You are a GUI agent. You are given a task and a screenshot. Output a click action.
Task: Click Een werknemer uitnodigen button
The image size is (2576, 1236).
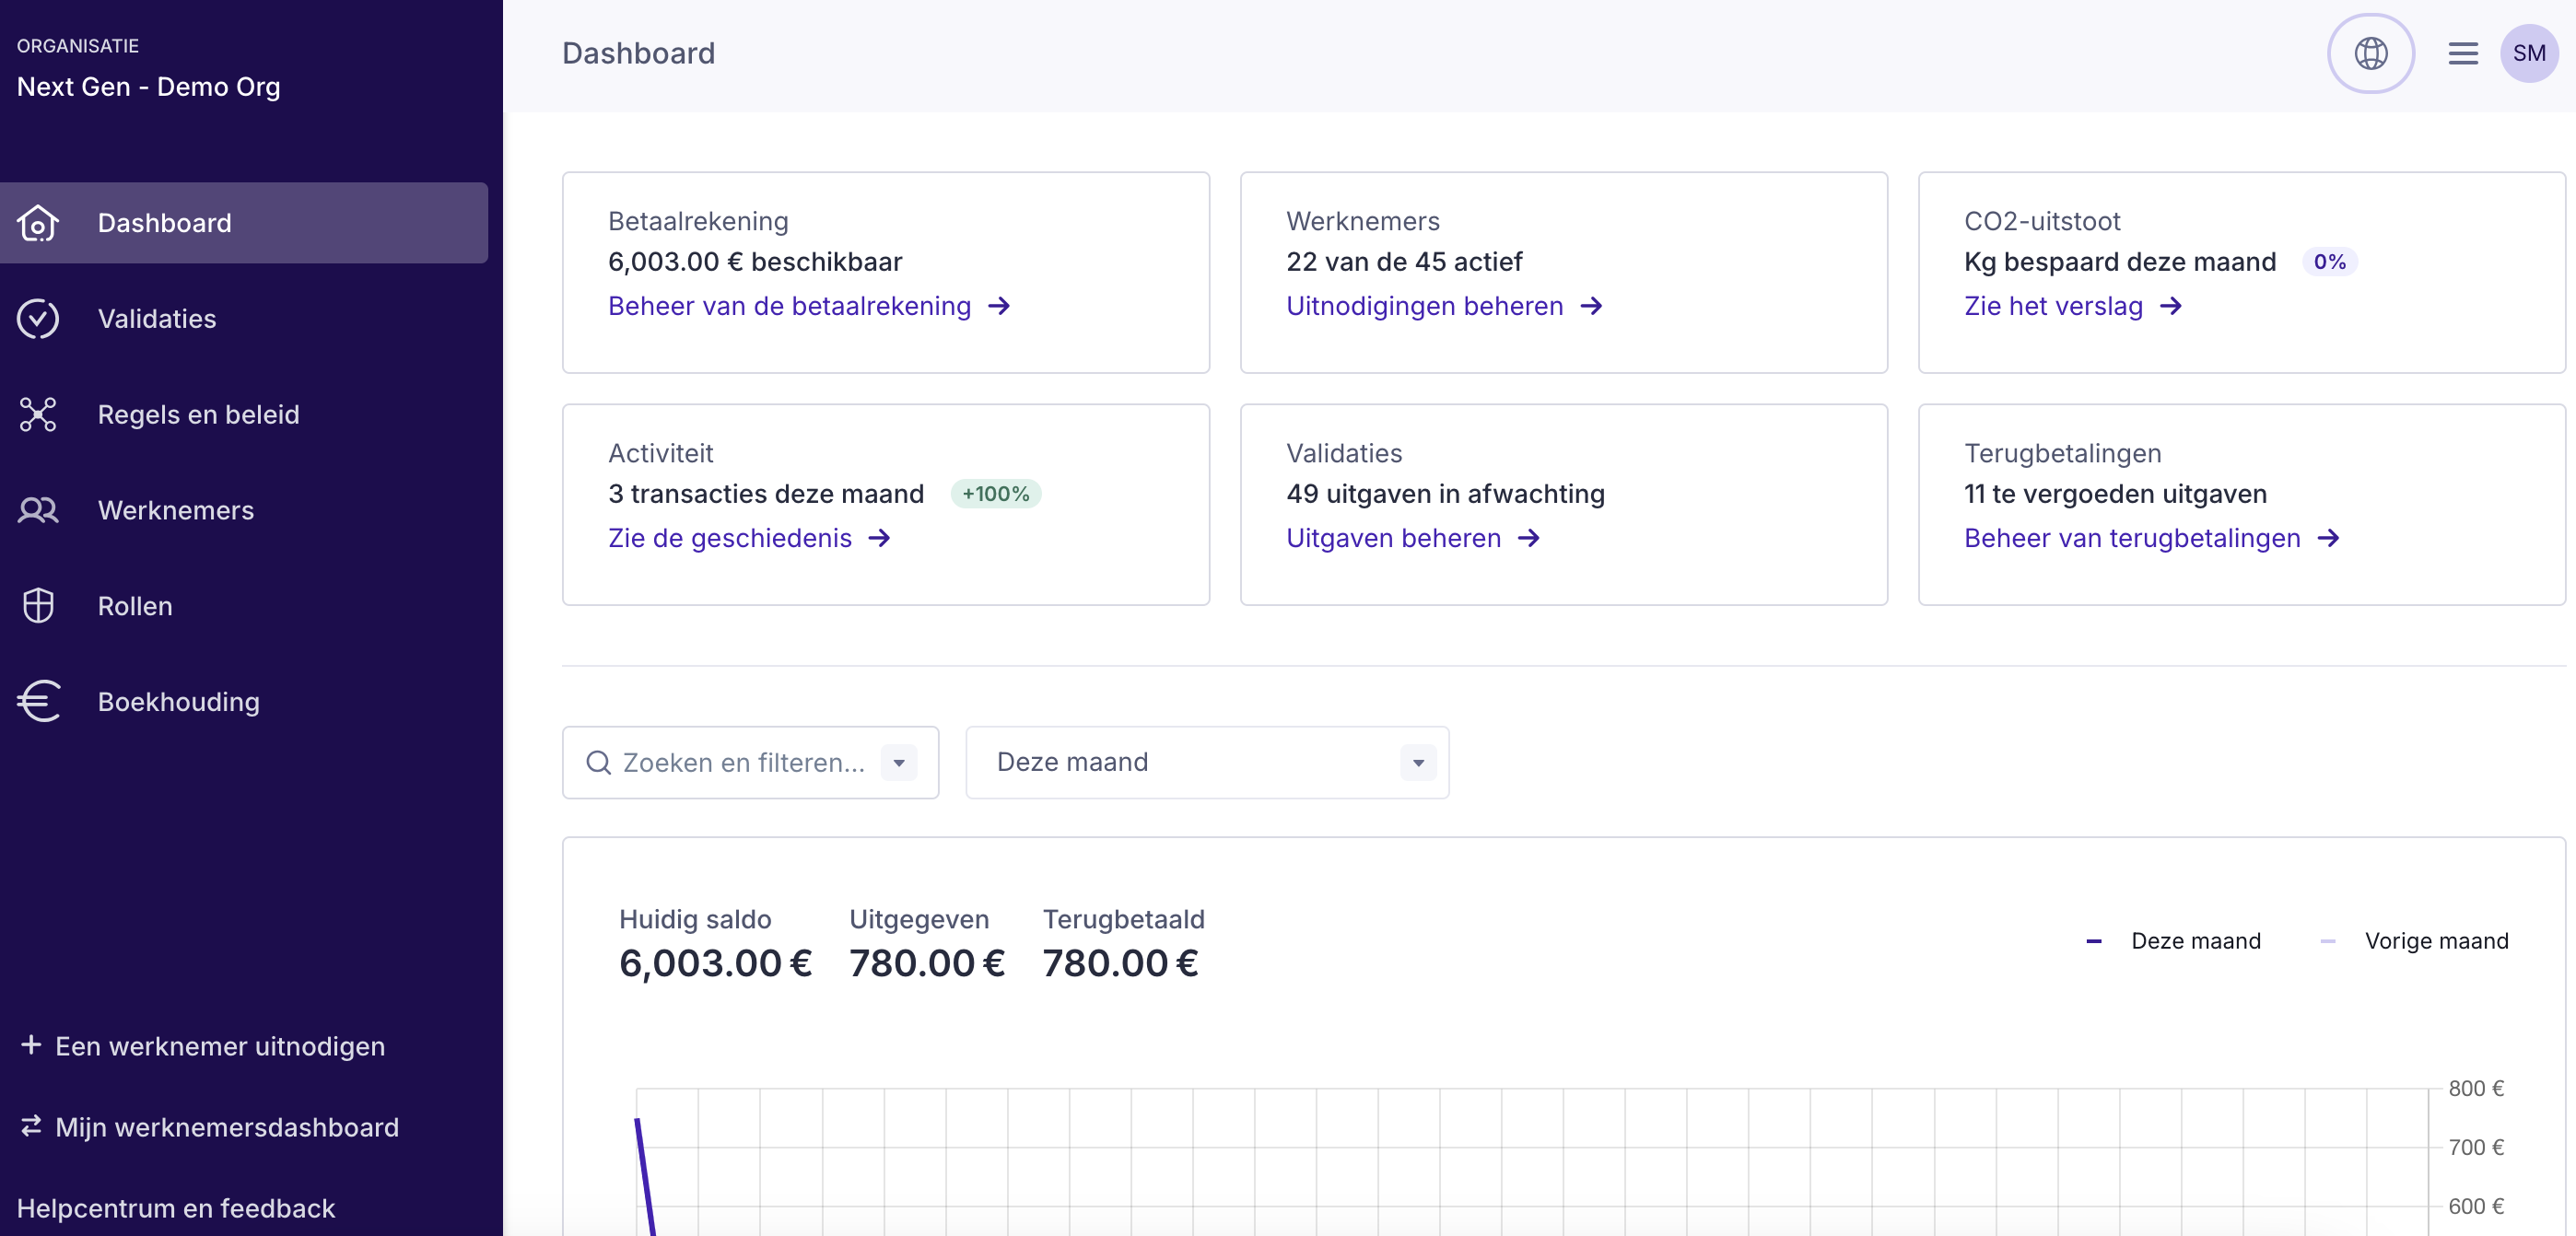tap(218, 1046)
